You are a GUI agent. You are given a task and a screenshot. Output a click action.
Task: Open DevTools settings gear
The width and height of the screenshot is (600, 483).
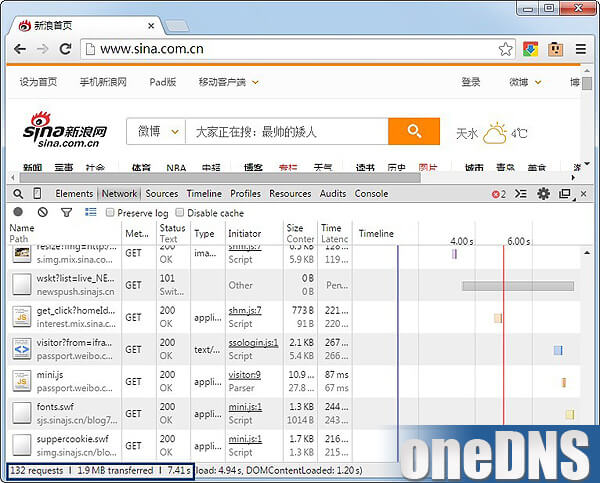(x=543, y=194)
